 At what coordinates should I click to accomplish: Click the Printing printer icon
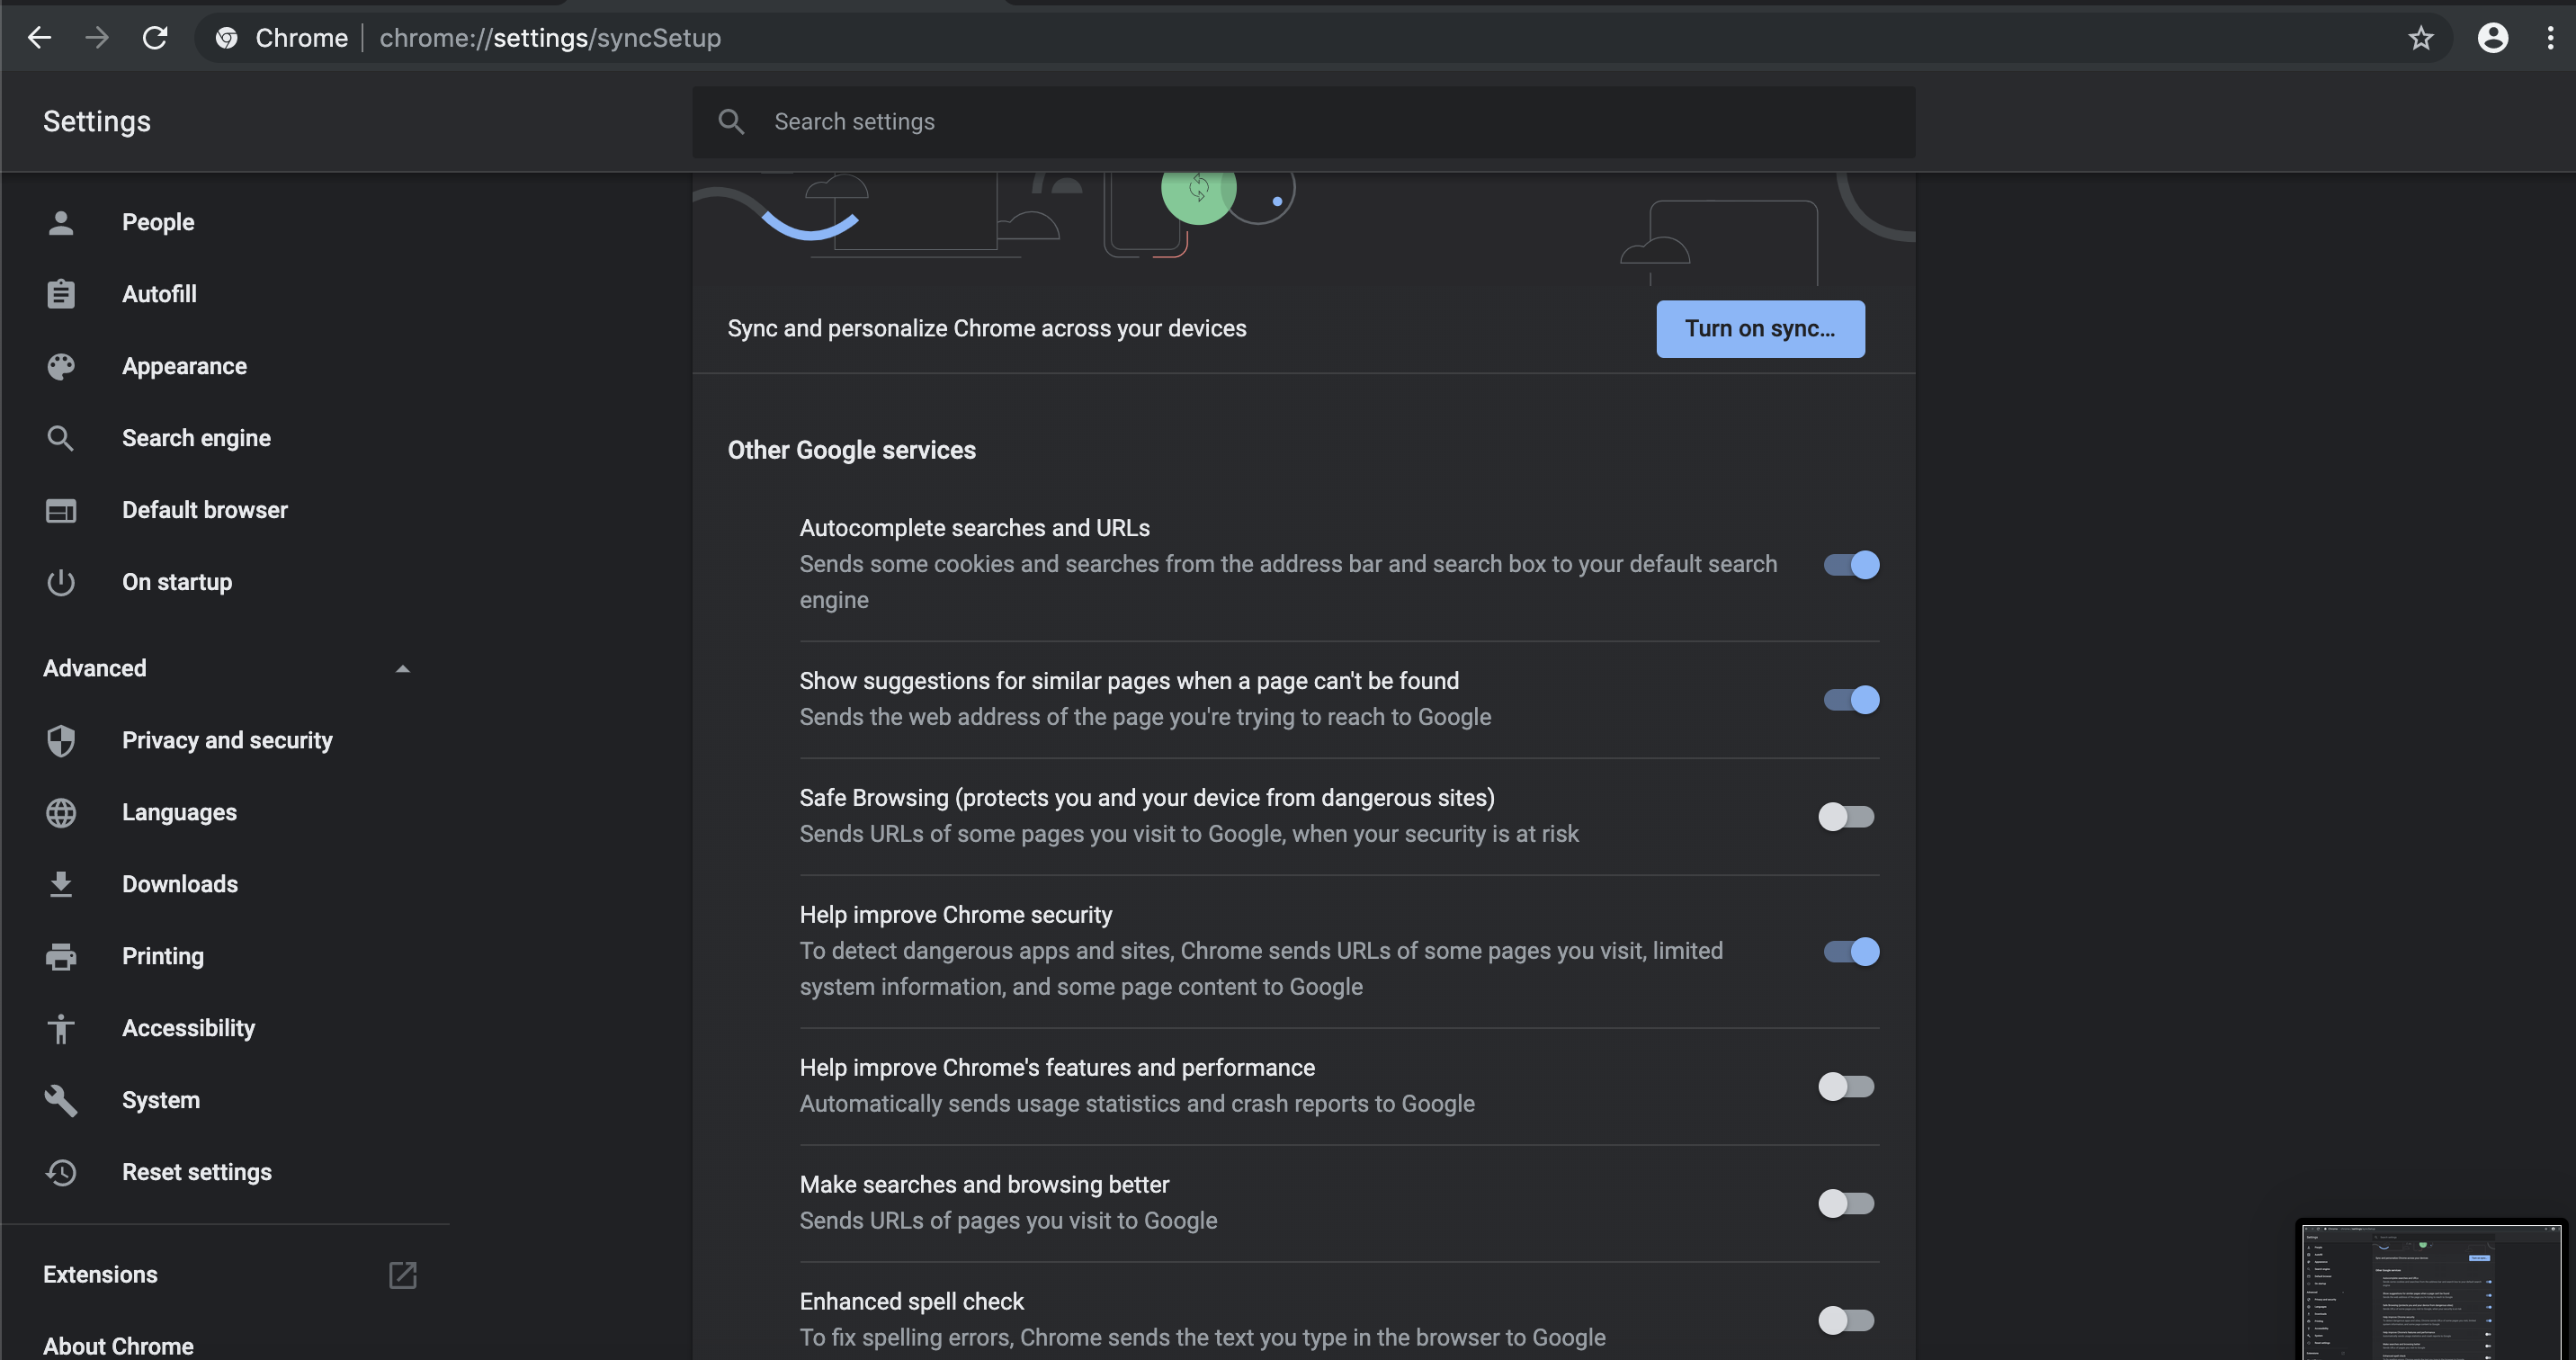[61, 956]
